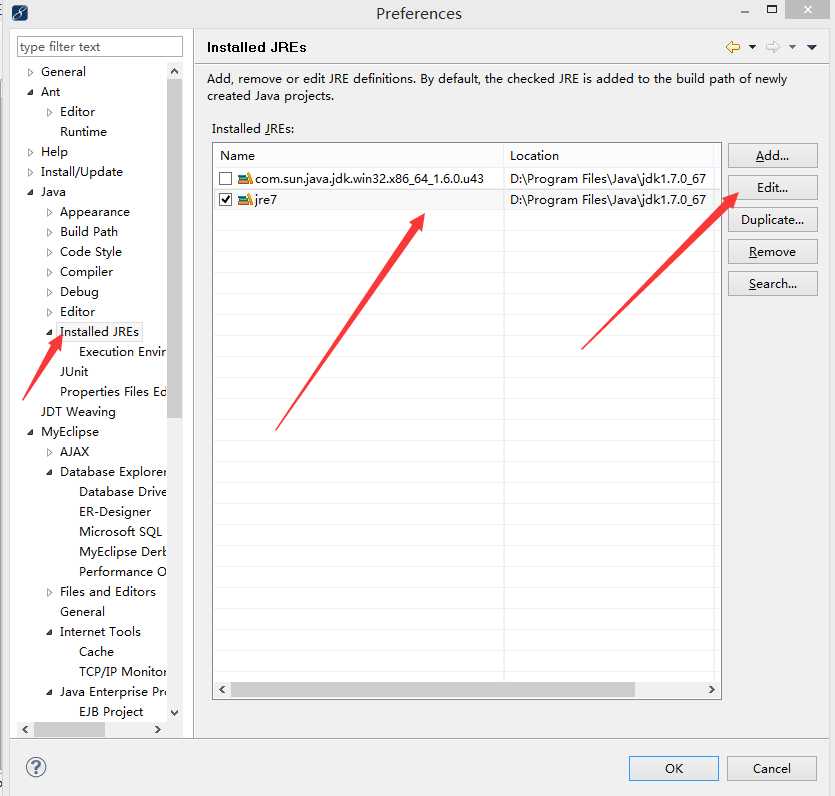Viewport: 835px width, 796px height.
Task: Check the com.sun.java.jdk.win32 JRE checkbox
Action: [x=225, y=178]
